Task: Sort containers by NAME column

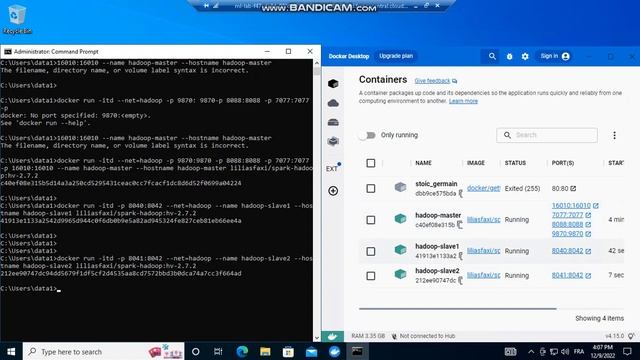Action: [423, 163]
